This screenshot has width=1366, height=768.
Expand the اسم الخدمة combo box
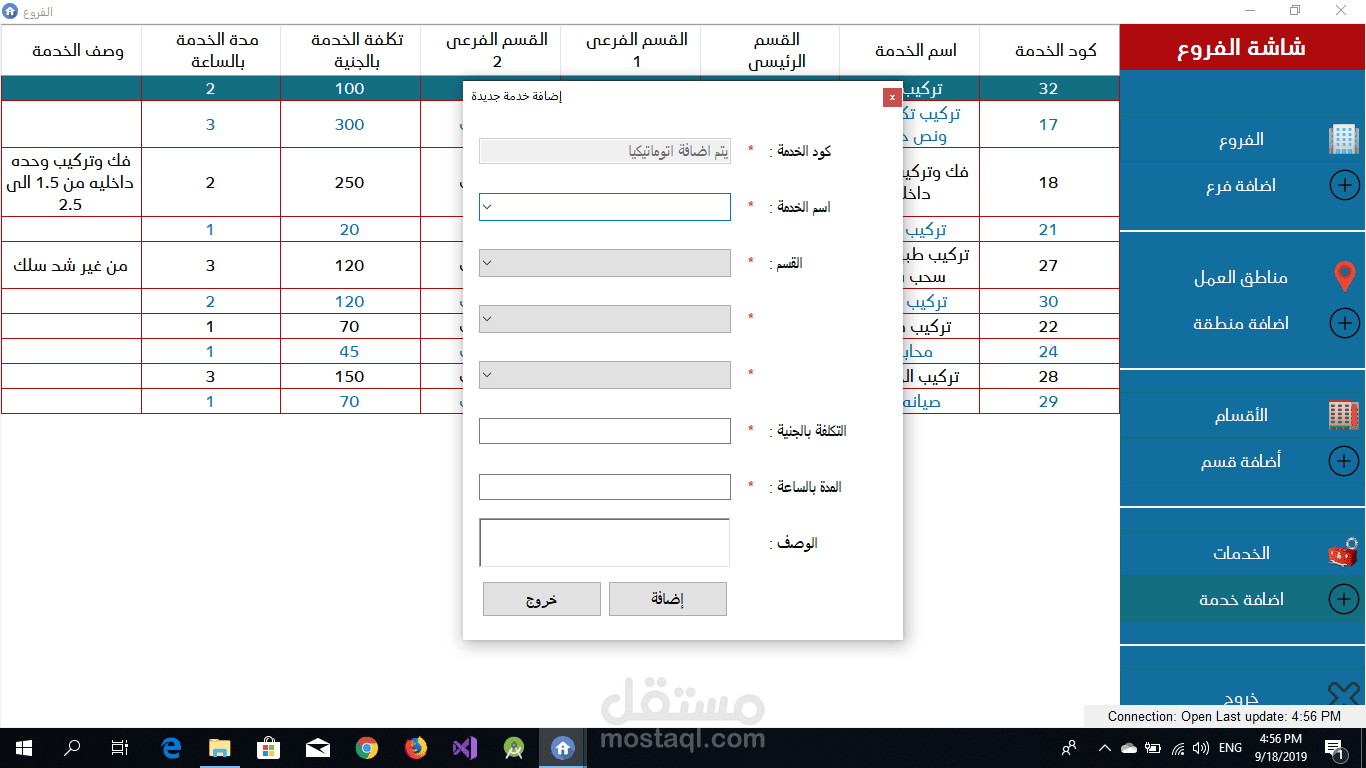[x=487, y=207]
